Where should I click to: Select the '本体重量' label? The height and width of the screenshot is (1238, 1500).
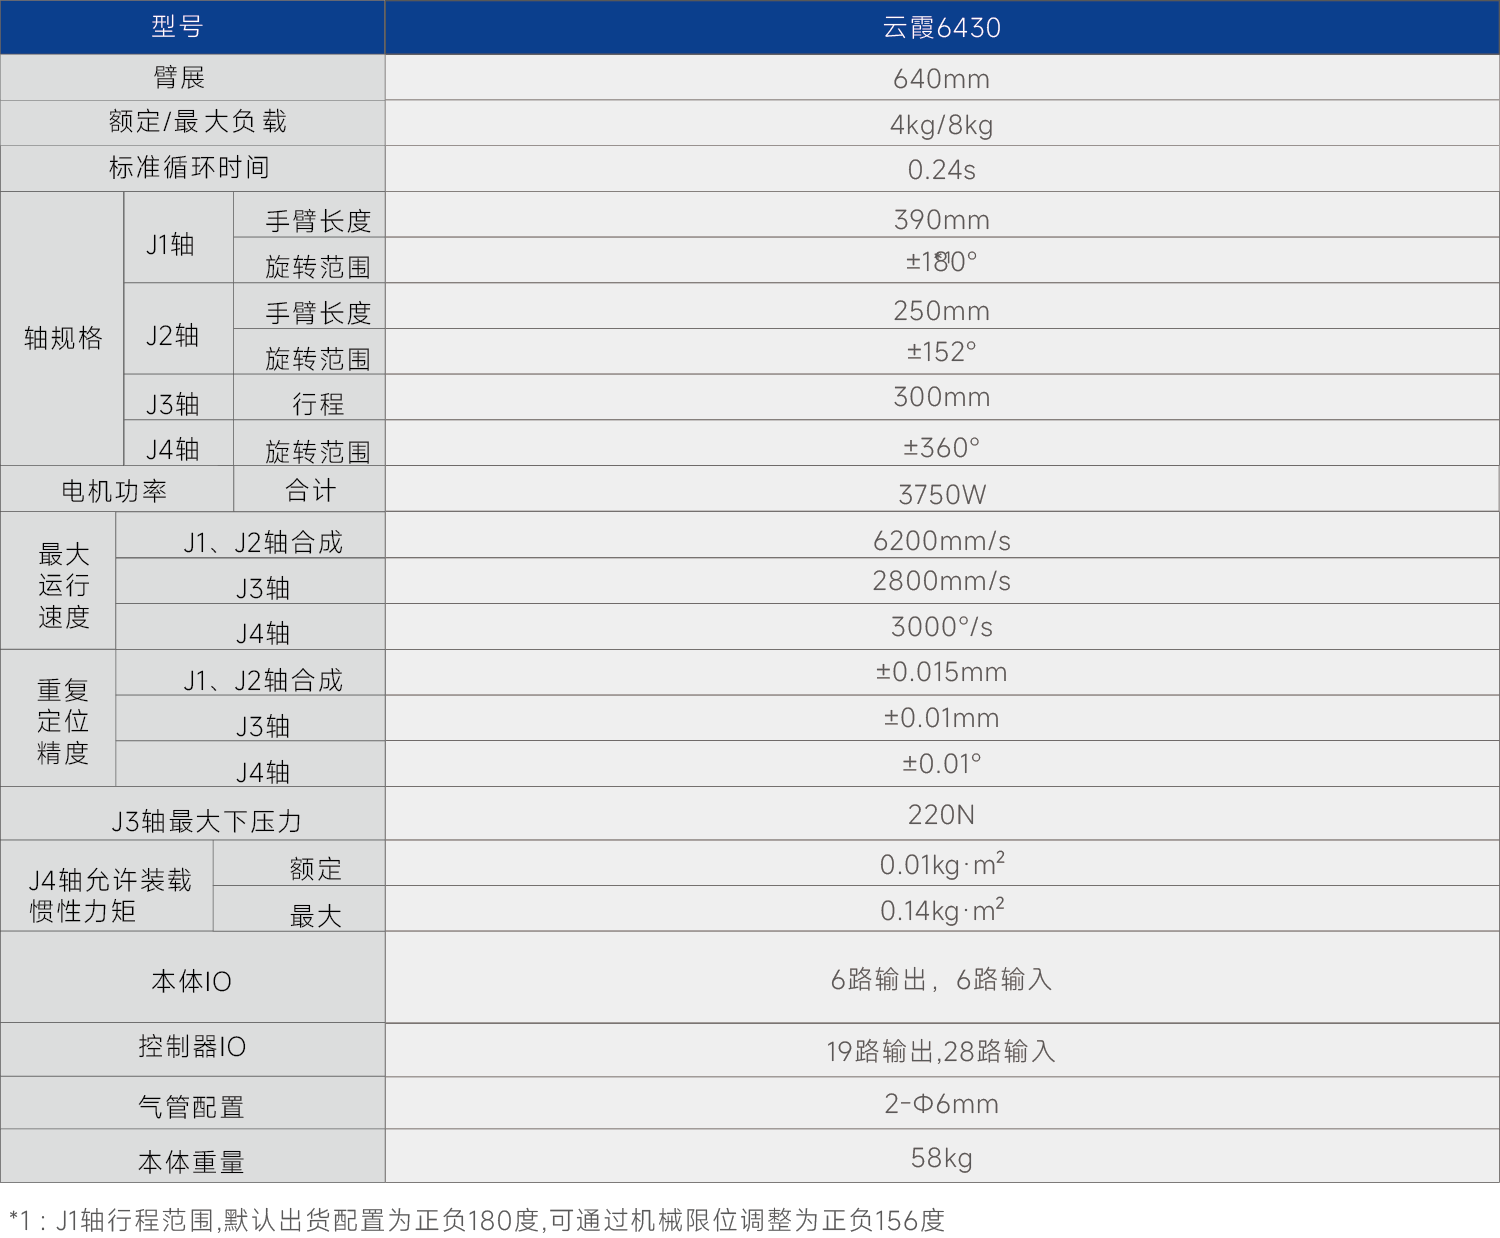191,1162
